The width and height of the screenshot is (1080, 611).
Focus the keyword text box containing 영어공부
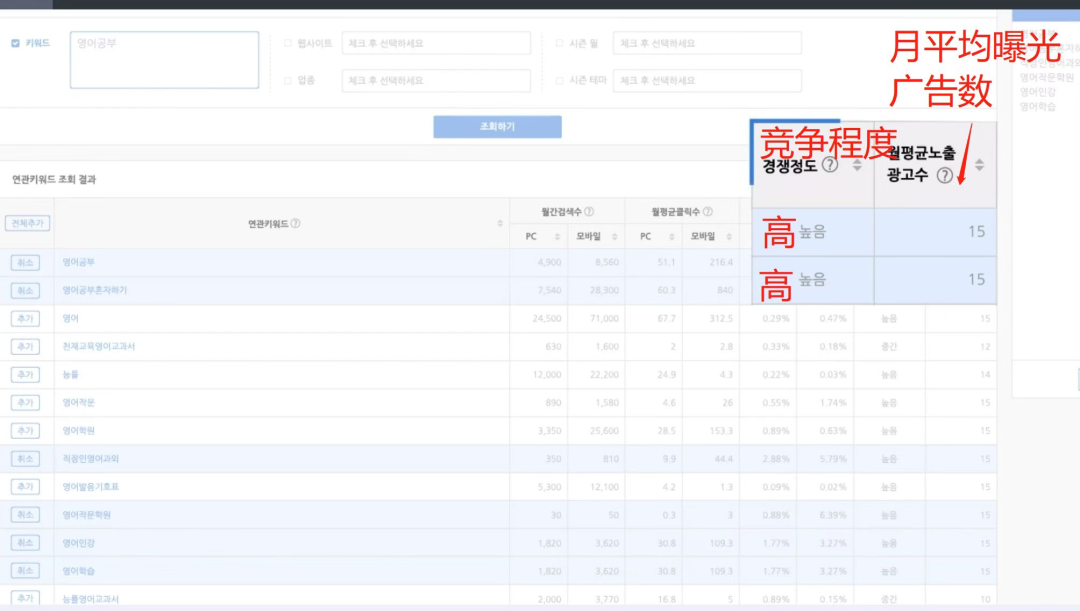165,60
